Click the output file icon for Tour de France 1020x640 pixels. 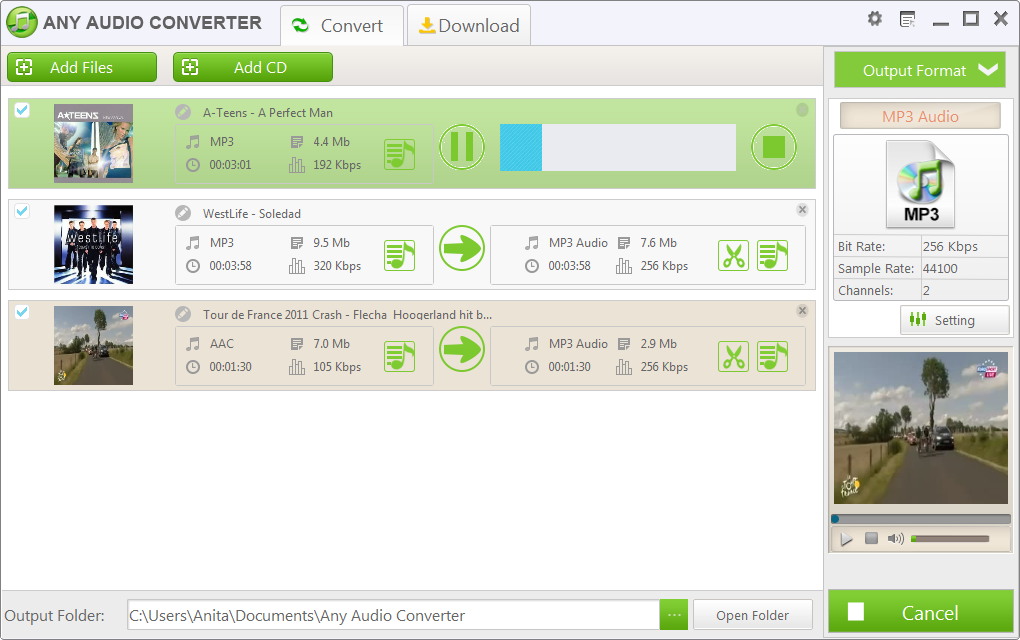tap(772, 356)
